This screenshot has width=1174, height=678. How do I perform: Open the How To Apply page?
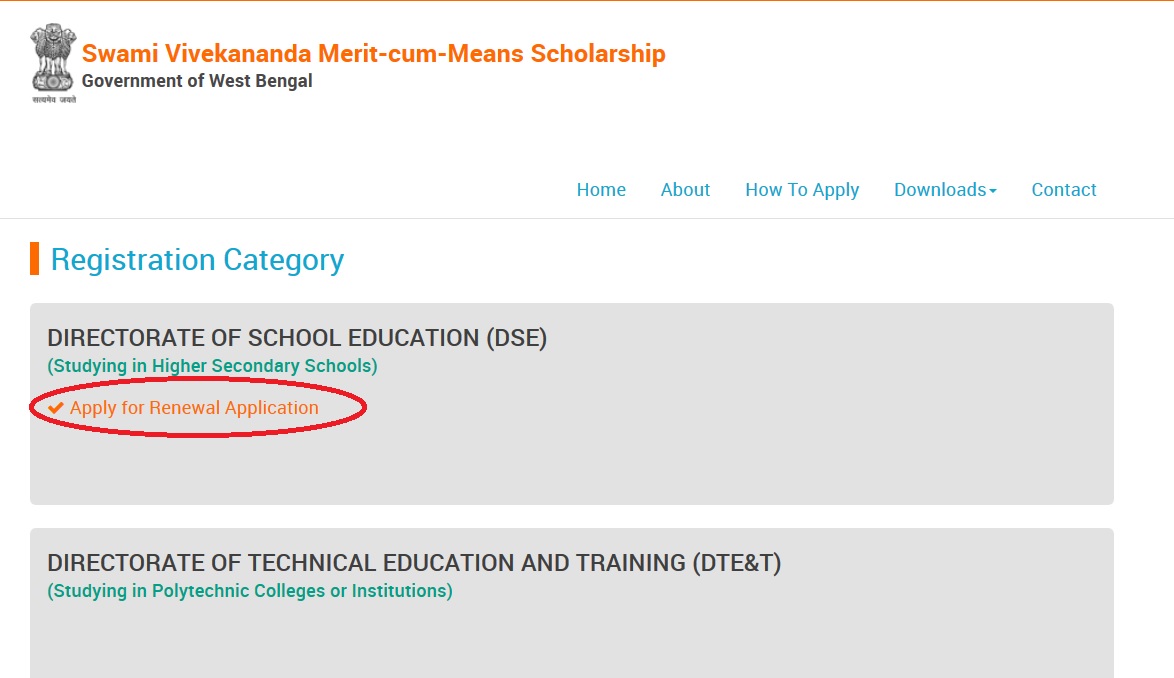pyautogui.click(x=802, y=190)
